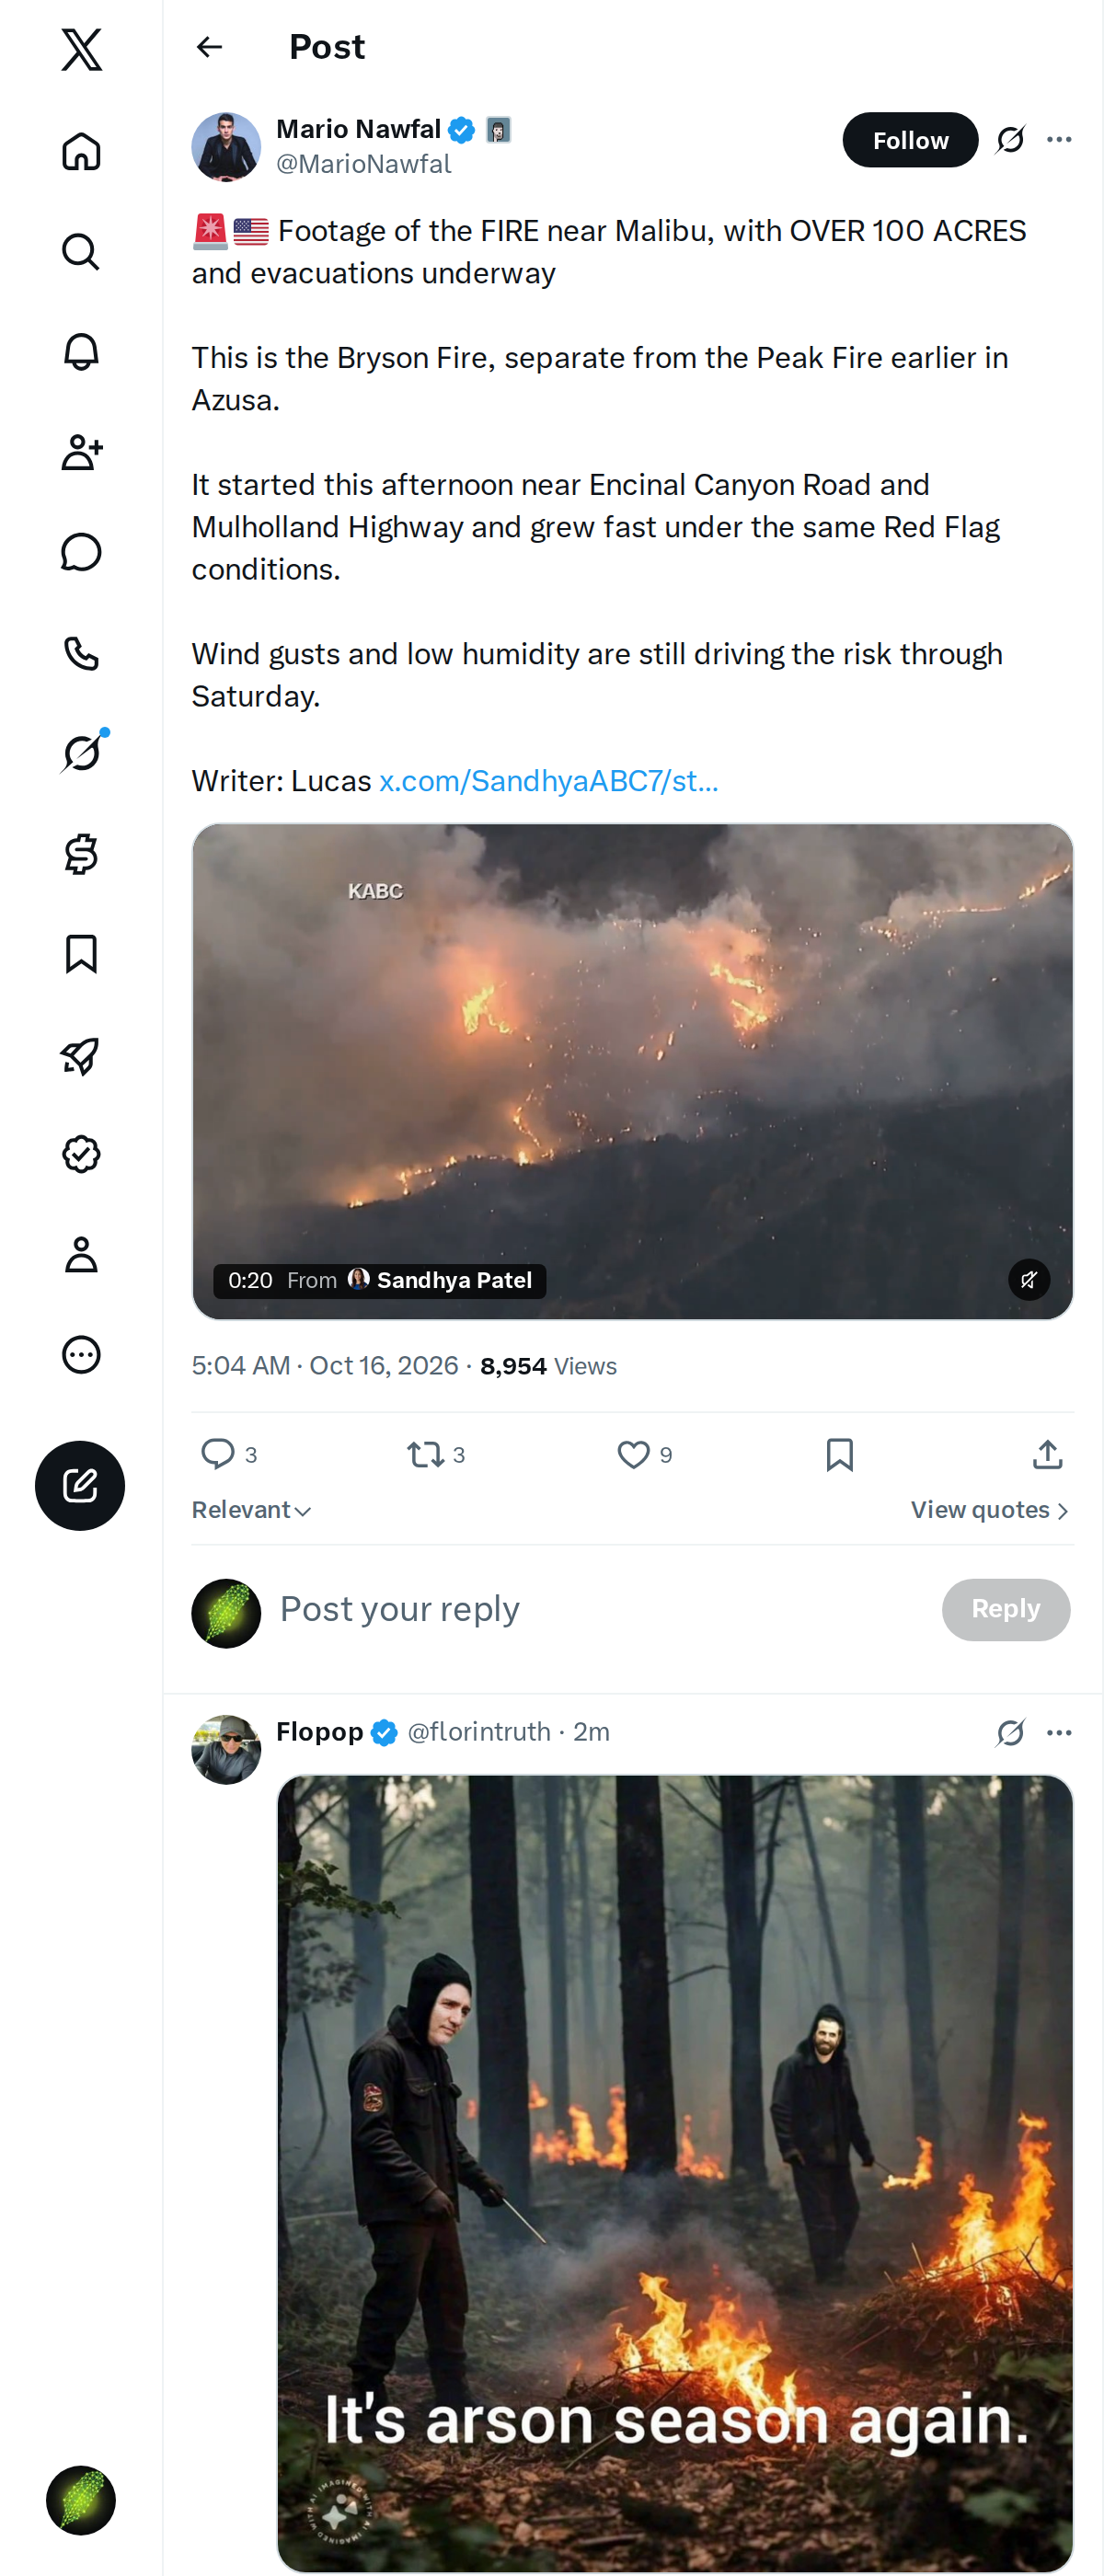Open Notifications bell in sidebar

(x=81, y=351)
